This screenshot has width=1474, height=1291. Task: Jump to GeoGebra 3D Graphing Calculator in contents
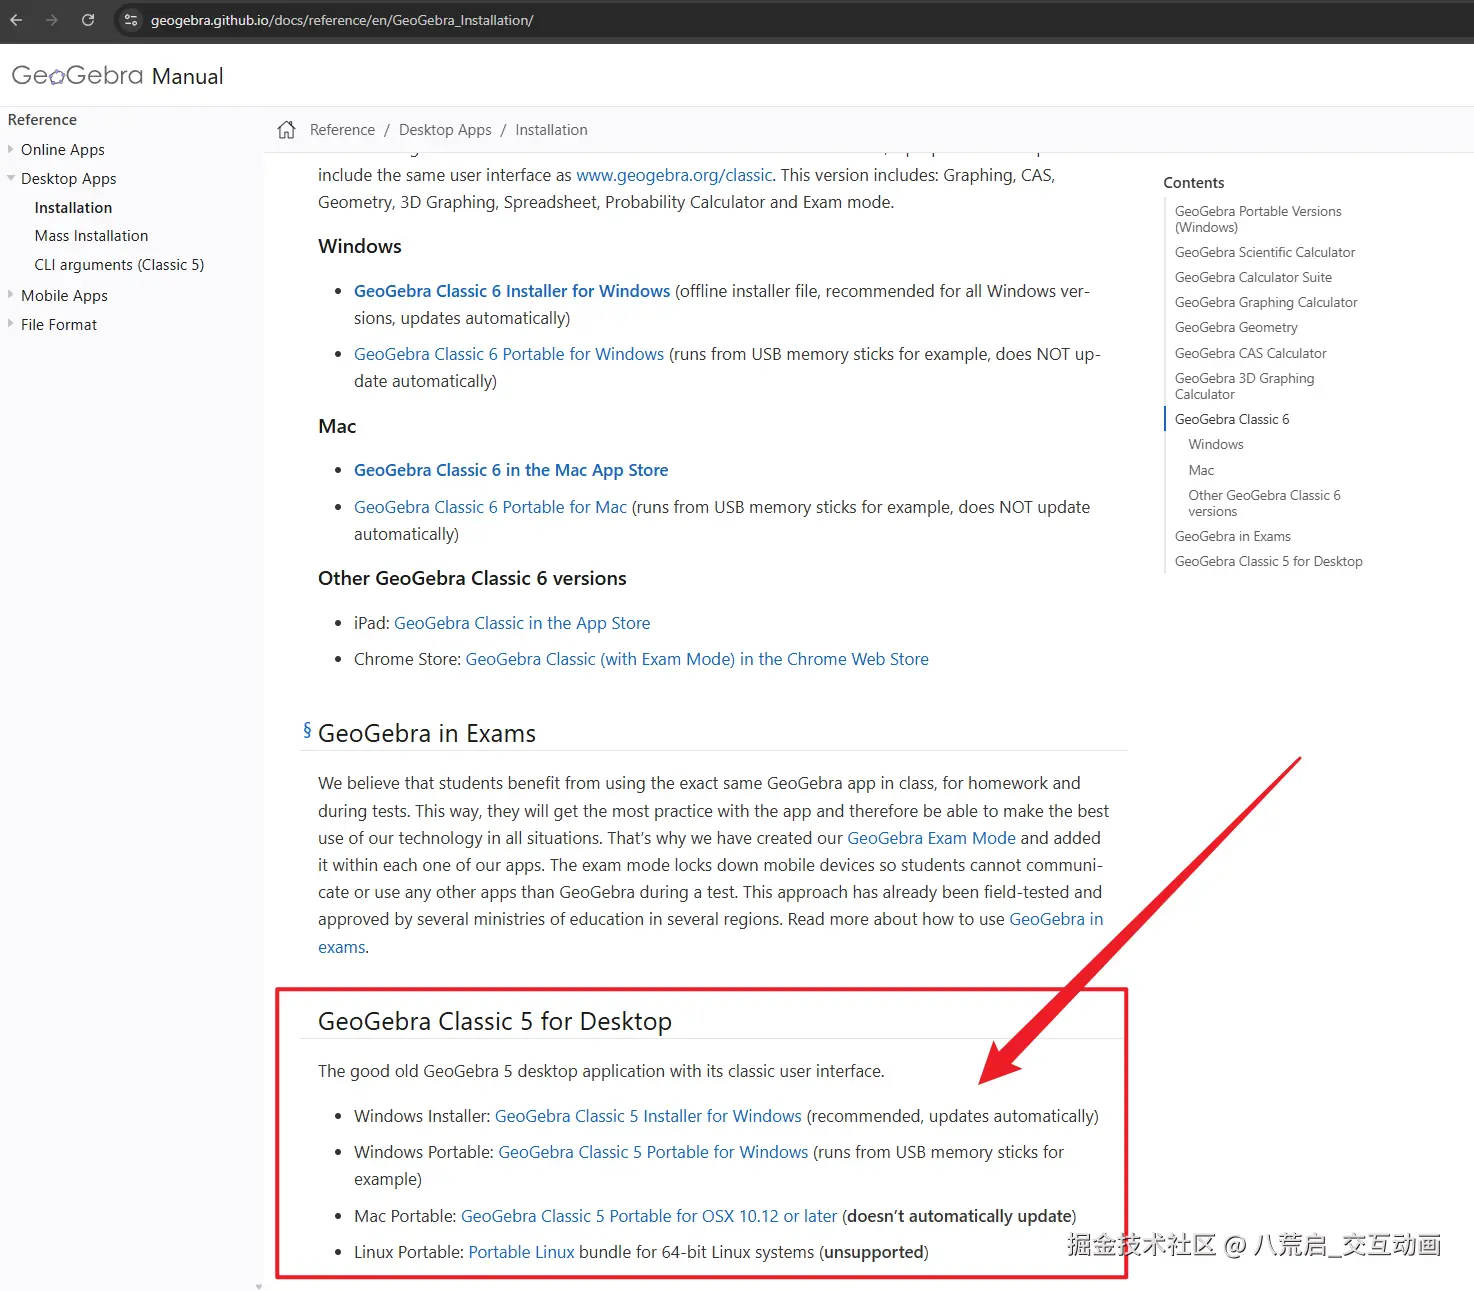click(x=1245, y=386)
